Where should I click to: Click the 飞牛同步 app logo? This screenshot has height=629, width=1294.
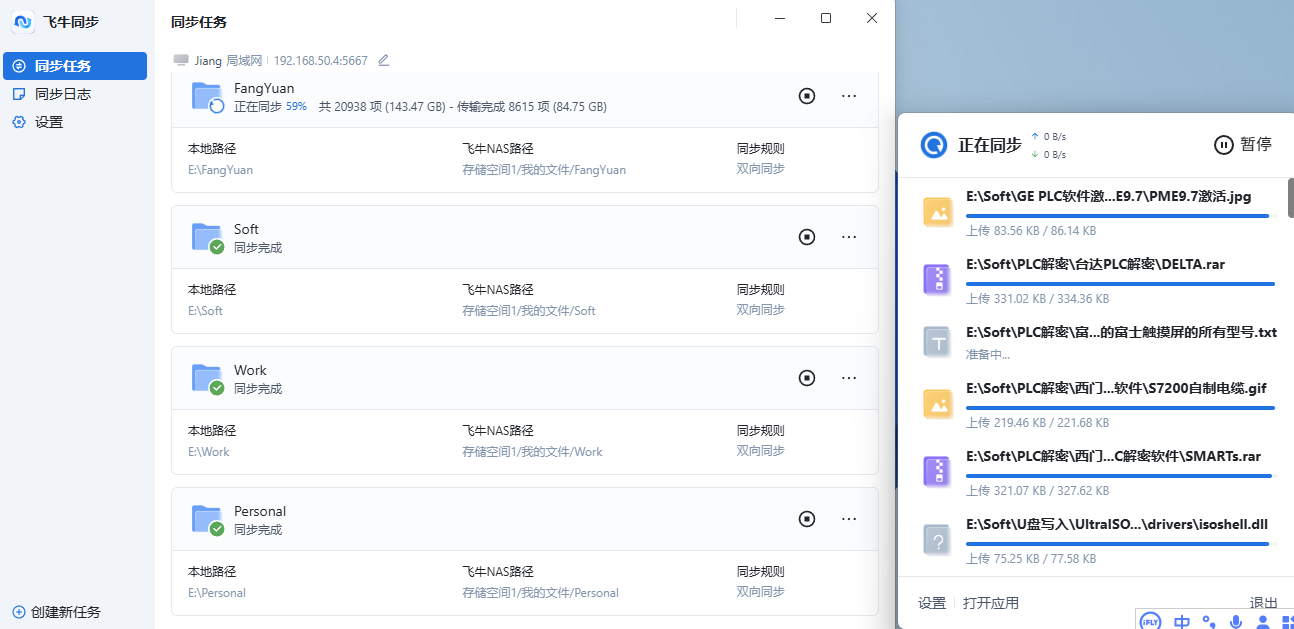pyautogui.click(x=22, y=21)
